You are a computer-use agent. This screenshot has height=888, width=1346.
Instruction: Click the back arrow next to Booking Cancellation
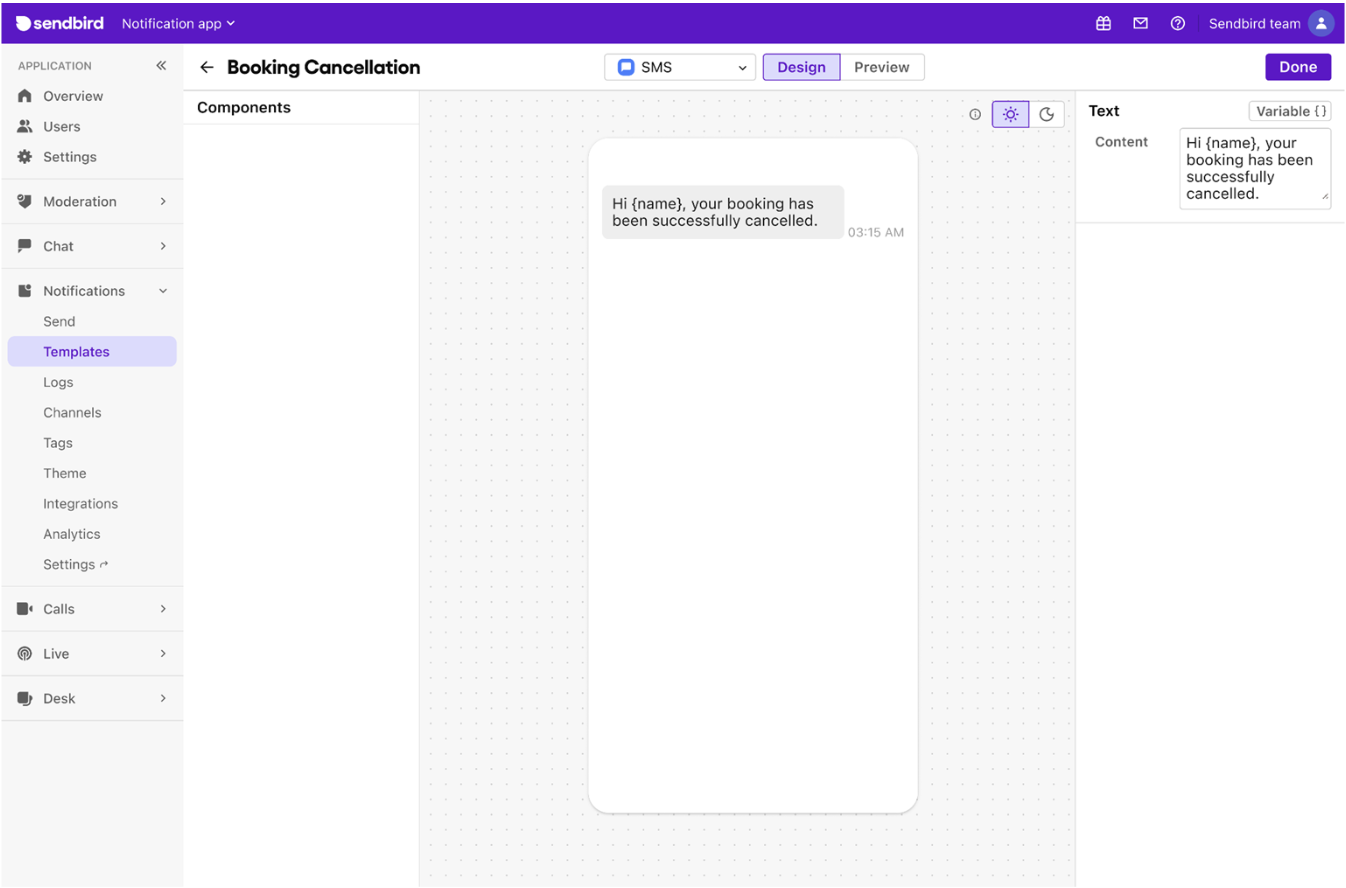[x=206, y=67]
